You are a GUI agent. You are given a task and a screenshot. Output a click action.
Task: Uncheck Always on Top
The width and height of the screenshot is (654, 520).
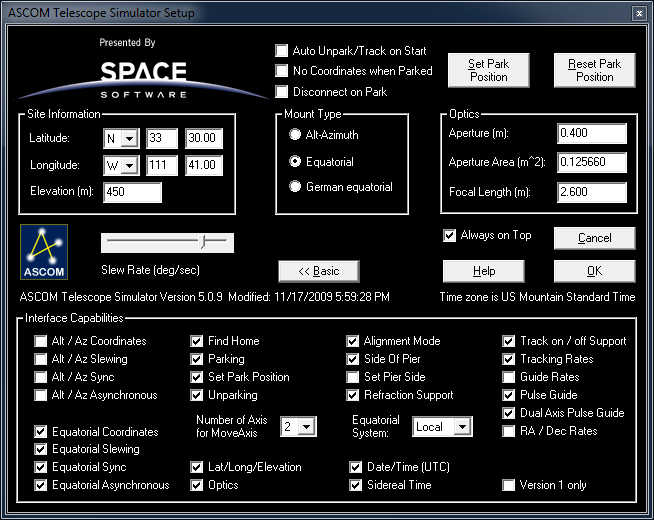(x=449, y=235)
